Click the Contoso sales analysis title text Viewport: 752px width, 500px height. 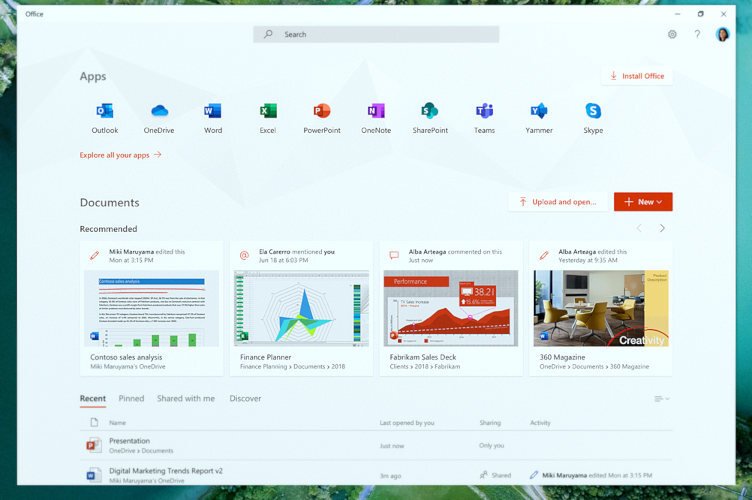(x=126, y=357)
